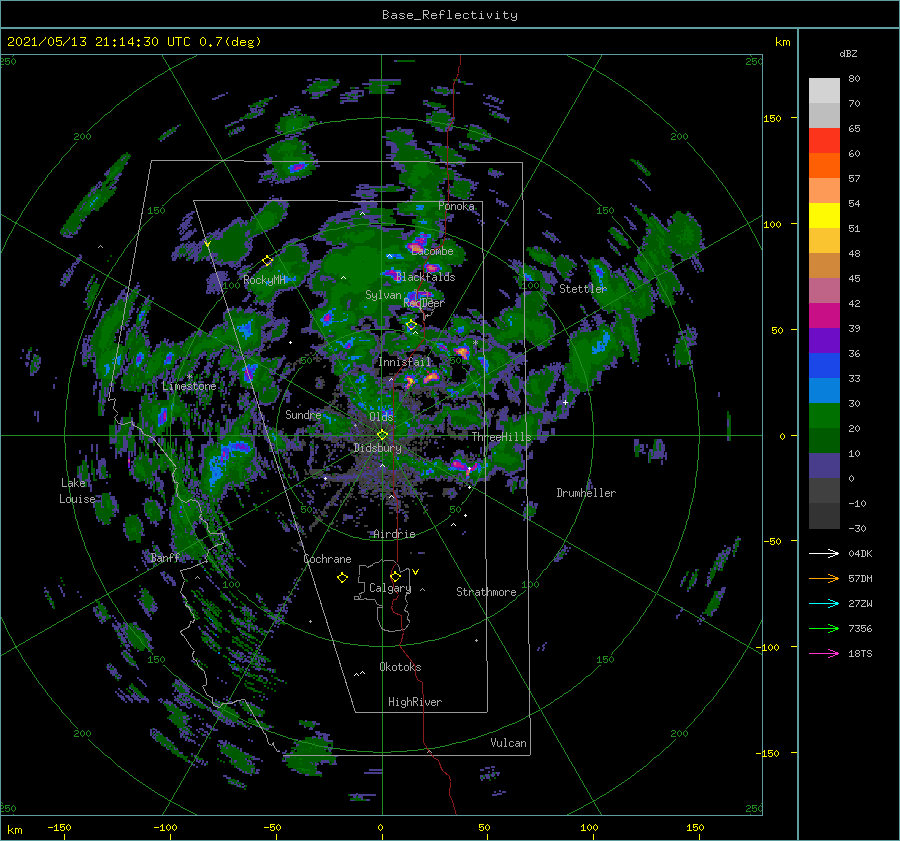
Task: Click the Ponoka city label
Action: pyautogui.click(x=456, y=206)
